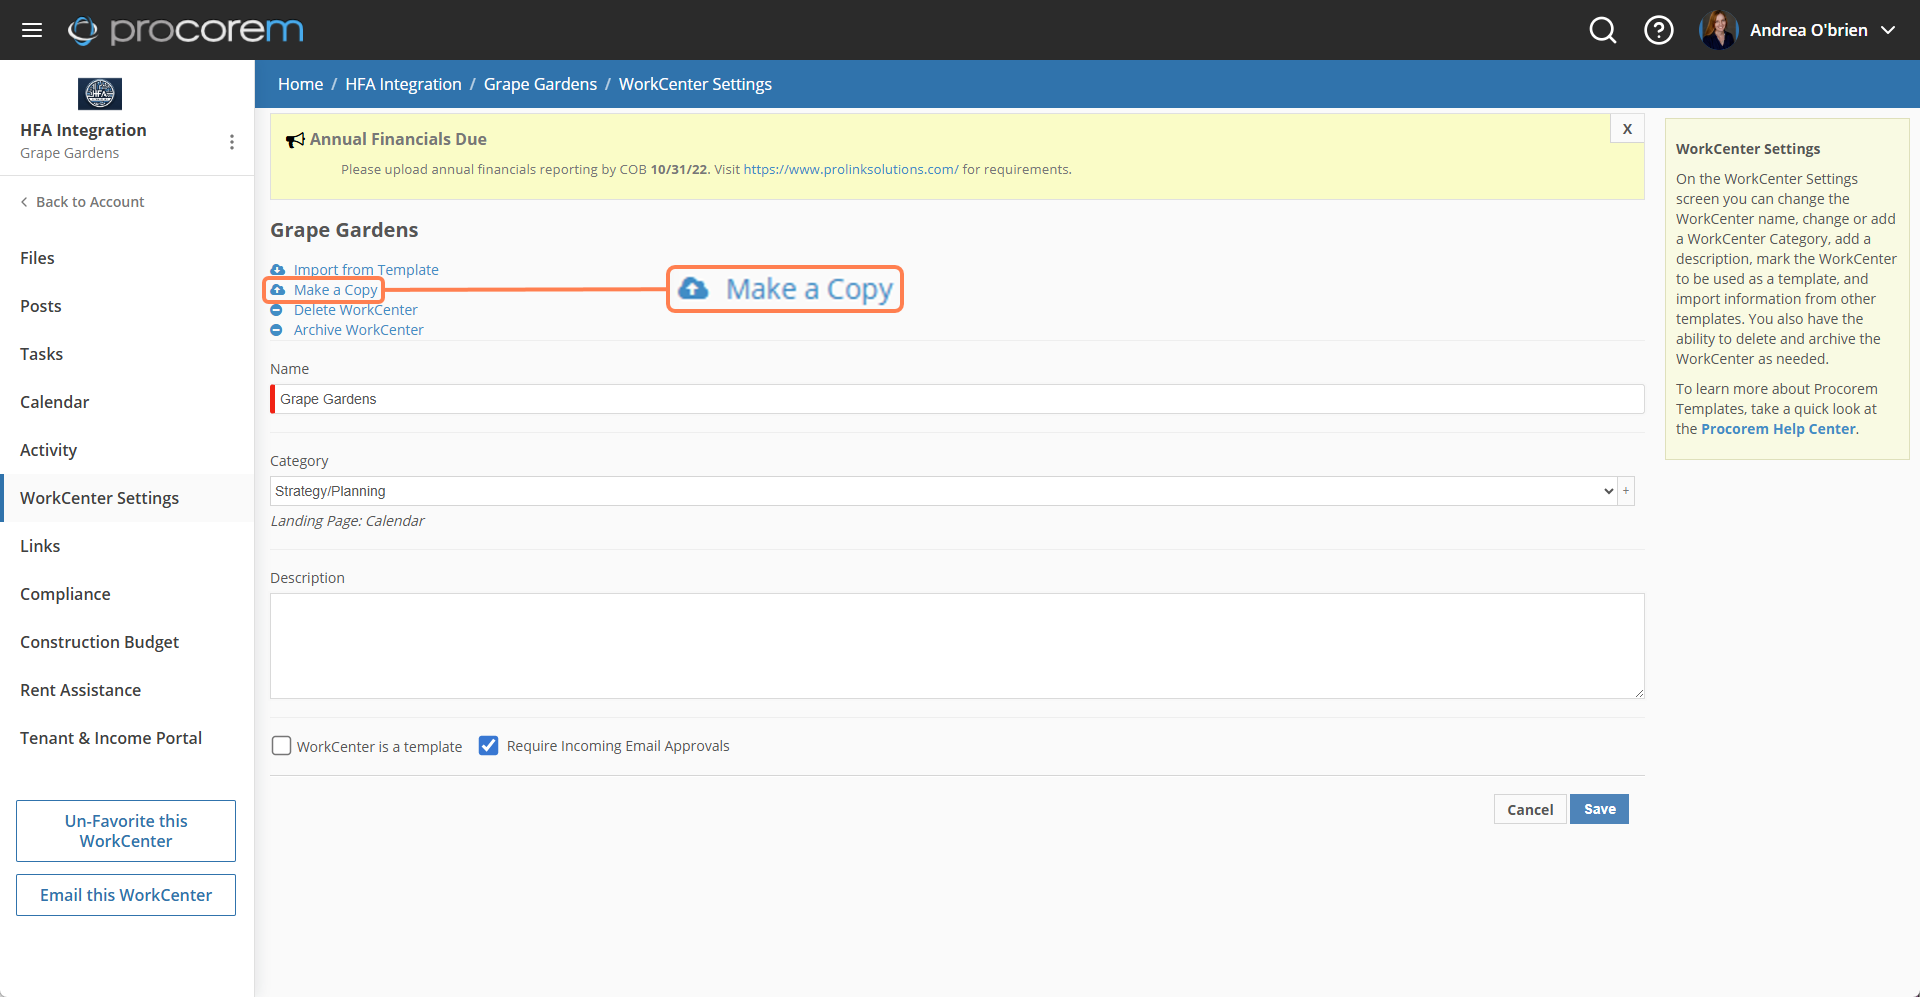Open the help question mark icon
1920x997 pixels.
pos(1659,30)
